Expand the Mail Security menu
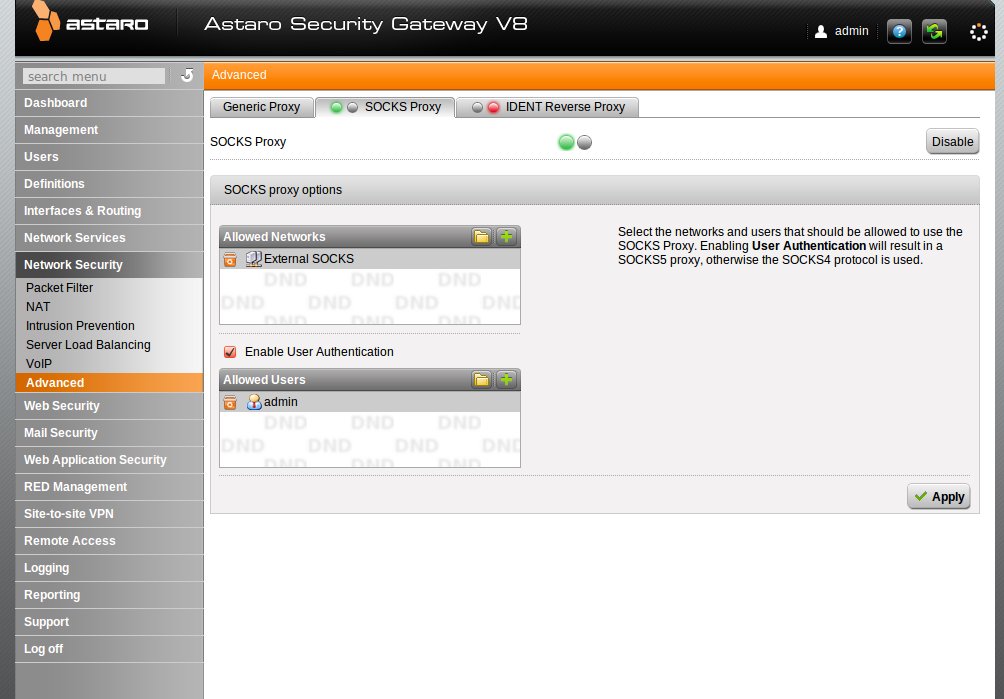1004x699 pixels. tap(109, 433)
